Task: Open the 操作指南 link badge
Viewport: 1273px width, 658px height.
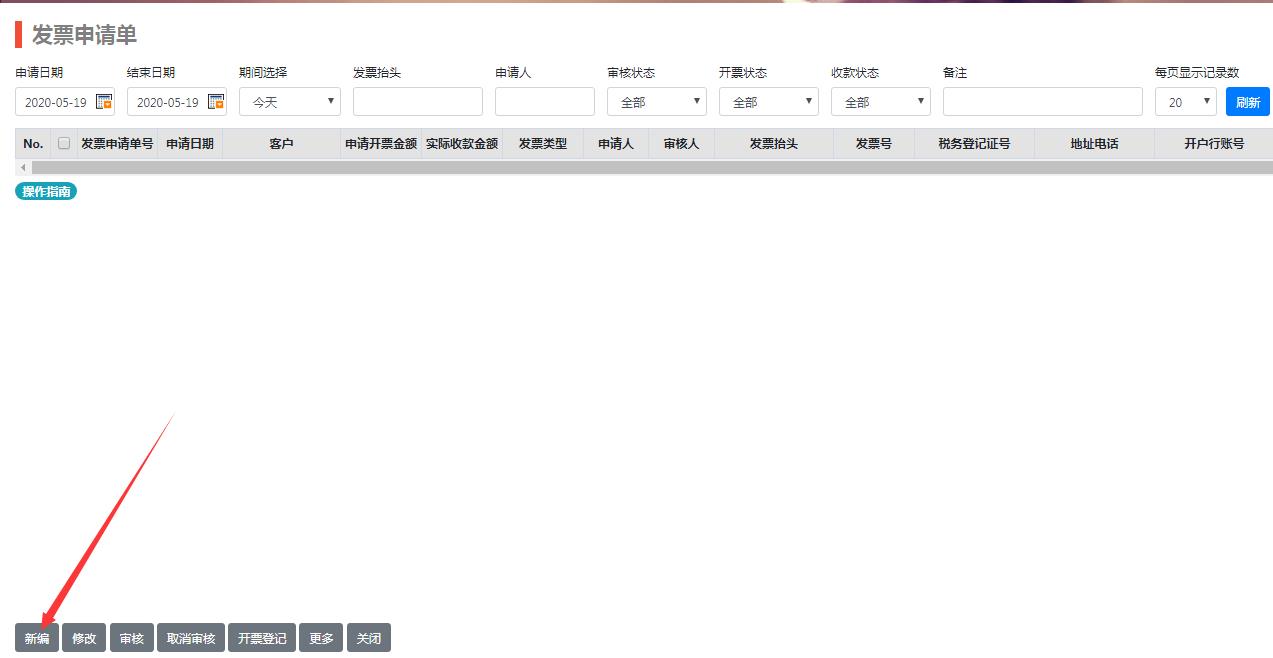Action: (46, 191)
